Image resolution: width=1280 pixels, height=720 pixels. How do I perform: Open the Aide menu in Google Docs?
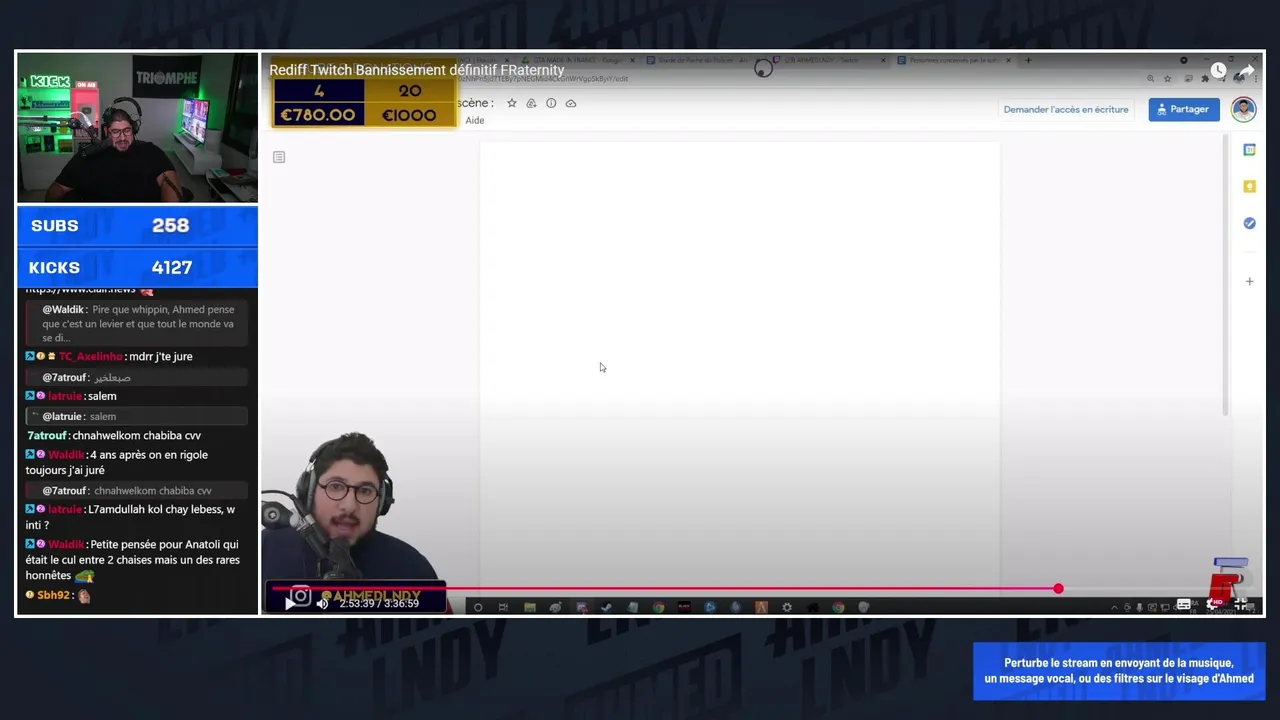(475, 120)
